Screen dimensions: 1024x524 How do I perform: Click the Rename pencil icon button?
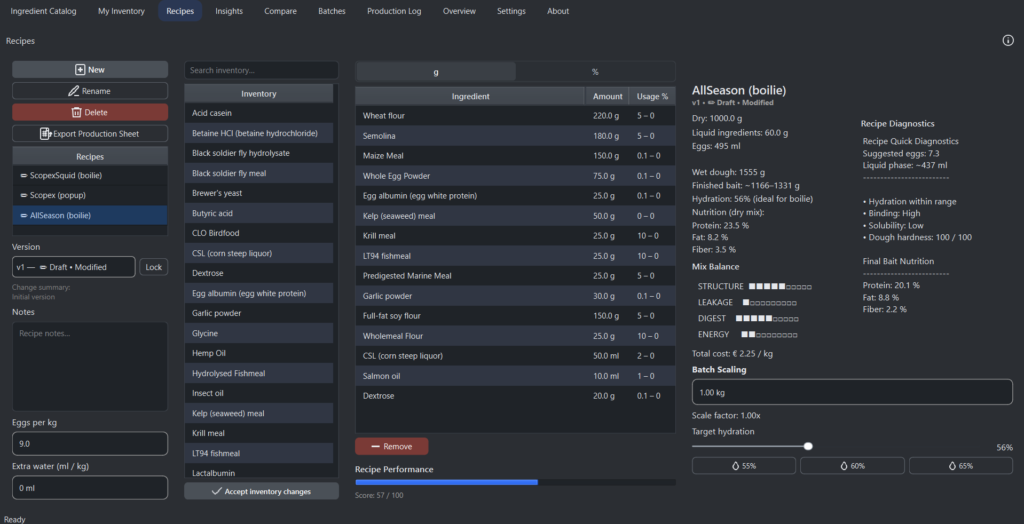click(74, 91)
